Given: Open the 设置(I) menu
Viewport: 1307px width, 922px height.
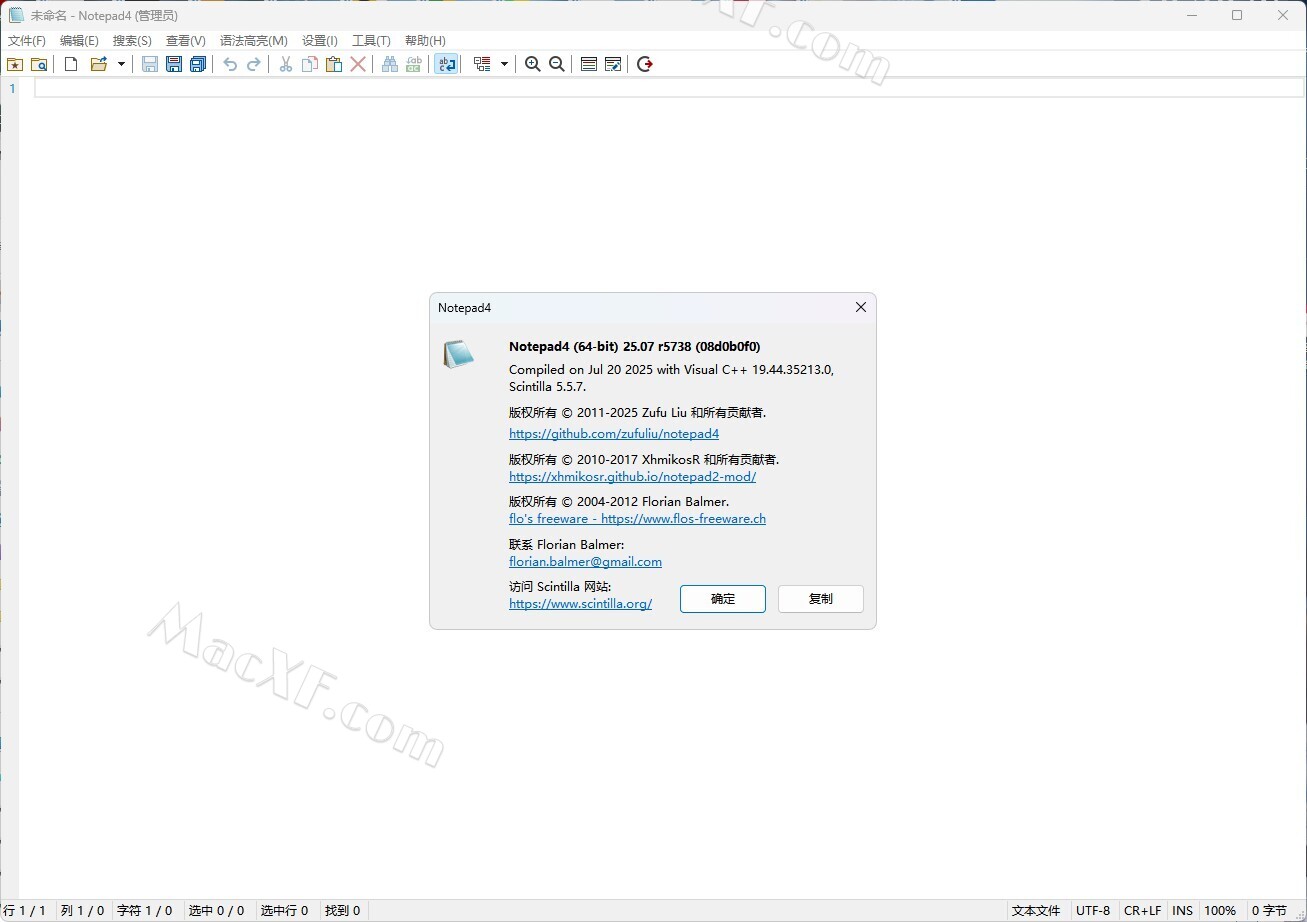Looking at the screenshot, I should 320,41.
